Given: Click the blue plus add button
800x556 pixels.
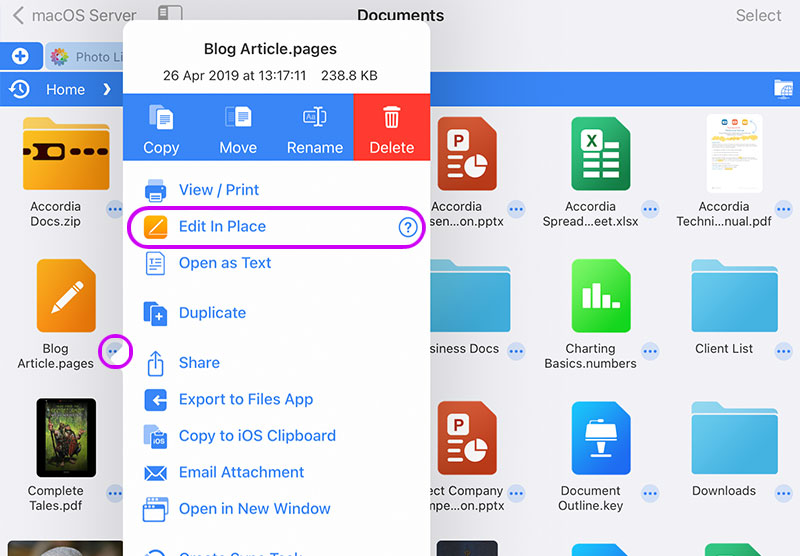Looking at the screenshot, I should [x=21, y=56].
